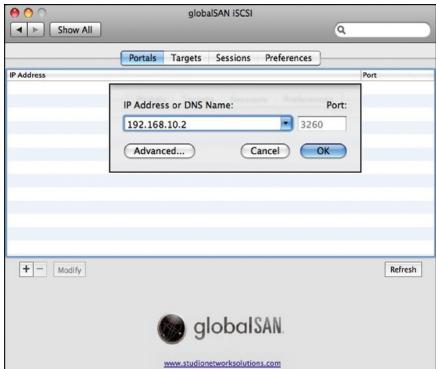Go back with the left arrow button
Screen dimensions: 436x369
point(19,30)
